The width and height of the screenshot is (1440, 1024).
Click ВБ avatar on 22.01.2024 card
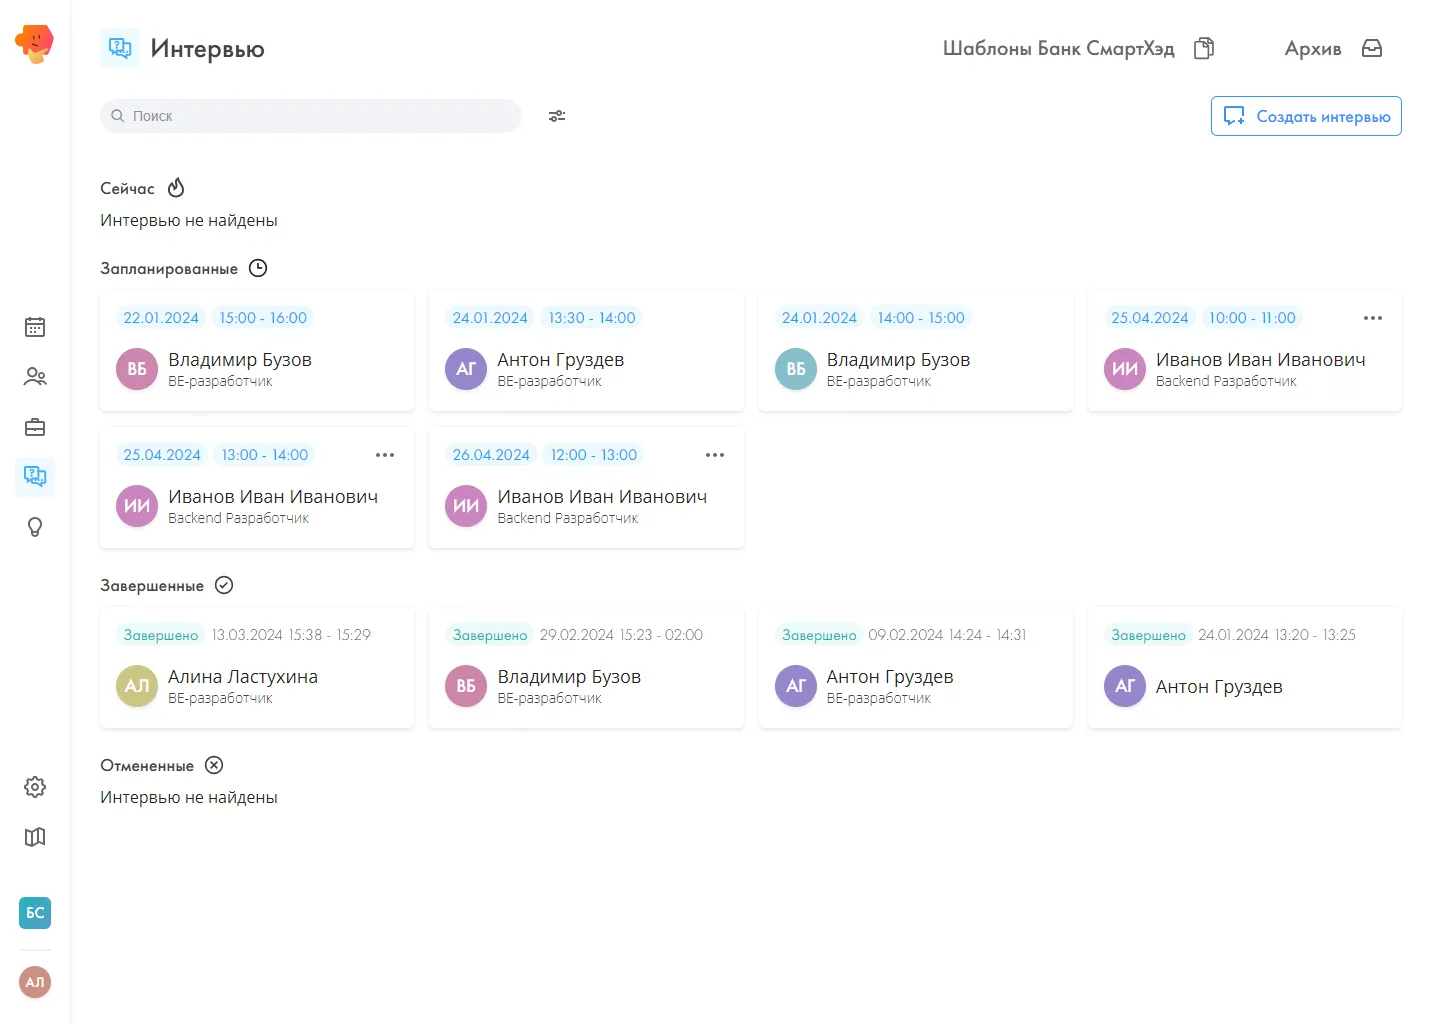coord(137,369)
